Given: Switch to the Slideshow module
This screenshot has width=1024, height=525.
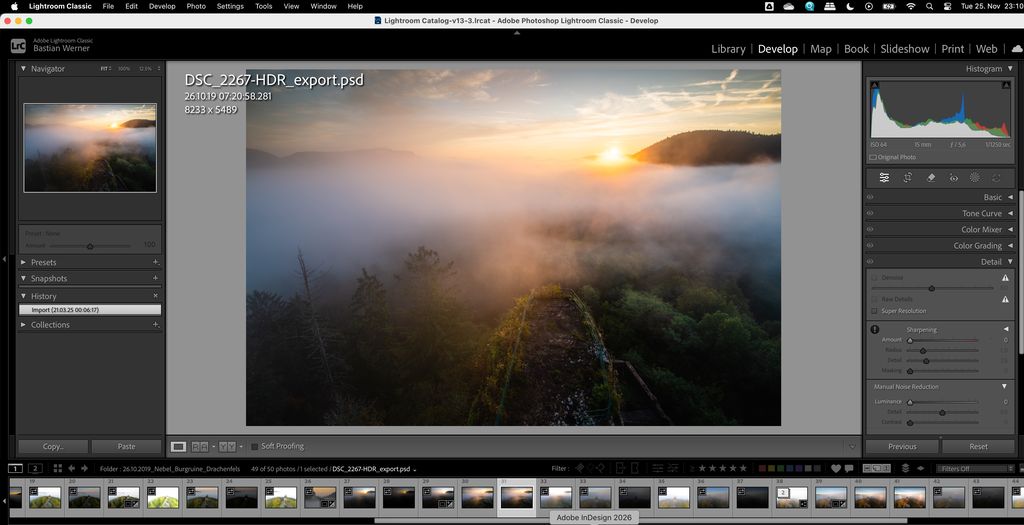Looking at the screenshot, I should (904, 48).
